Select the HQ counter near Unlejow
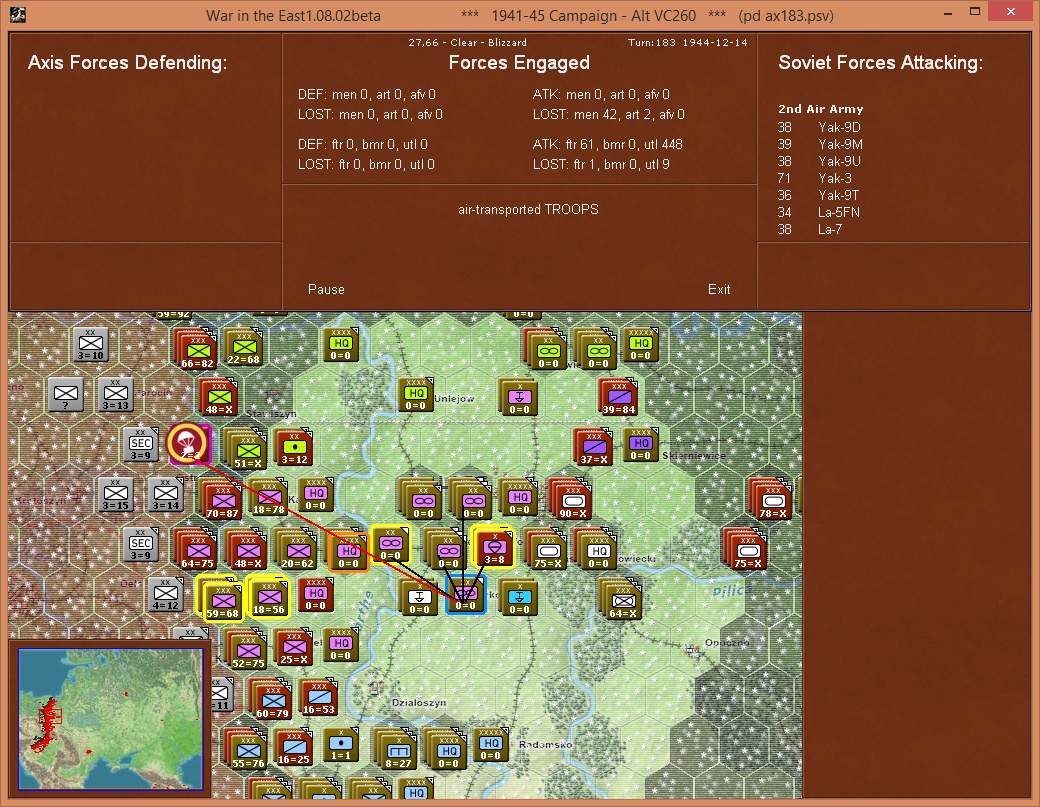Viewport: 1040px width, 807px height. point(416,394)
